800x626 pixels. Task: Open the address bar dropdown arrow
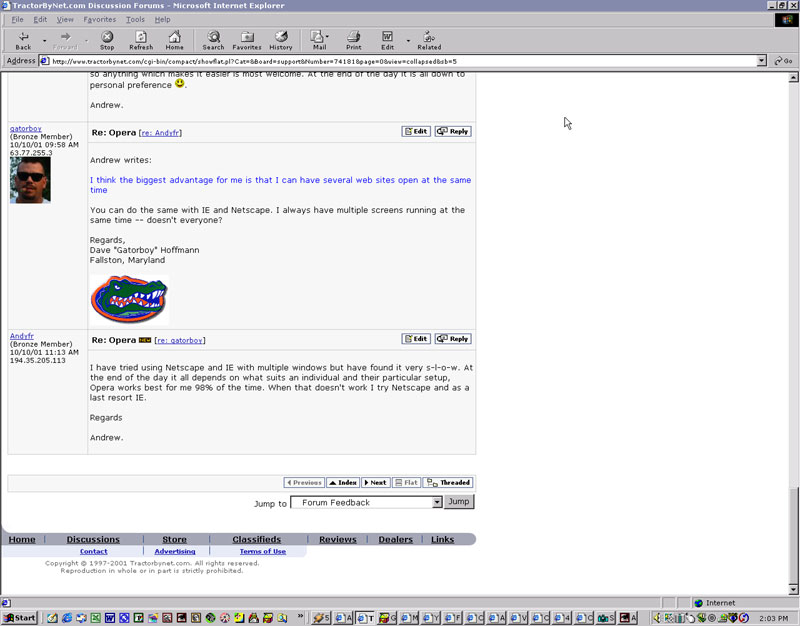tap(761, 61)
